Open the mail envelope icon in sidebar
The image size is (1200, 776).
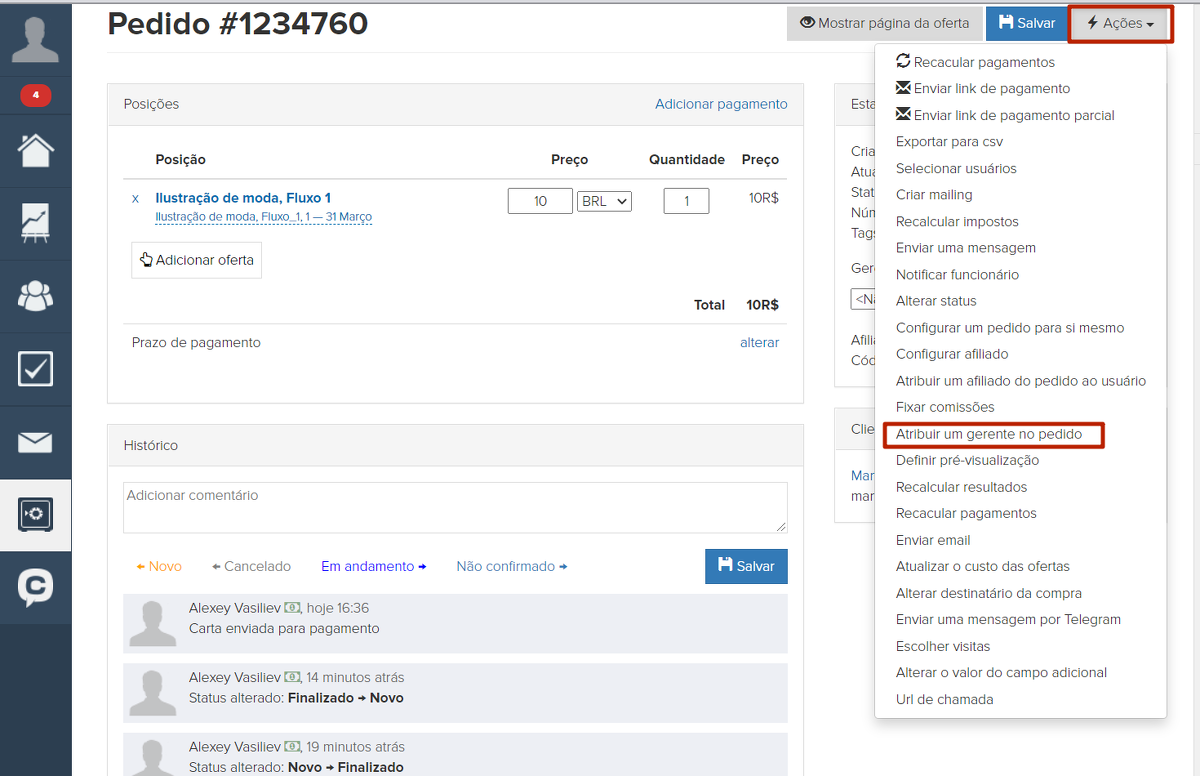(35, 442)
